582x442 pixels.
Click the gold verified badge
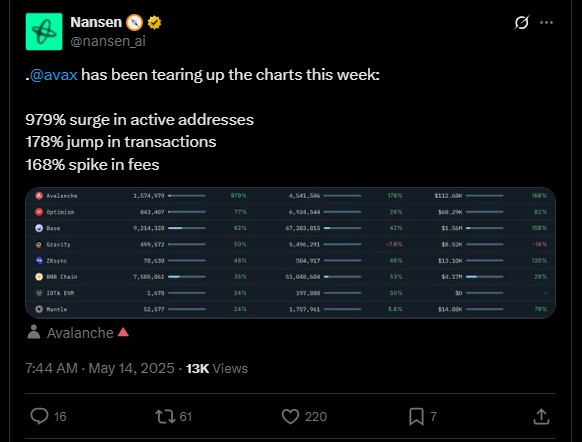154,22
